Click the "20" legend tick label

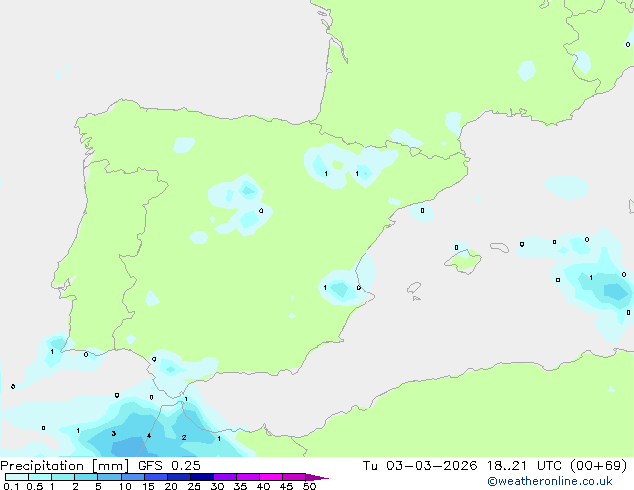pos(171,486)
